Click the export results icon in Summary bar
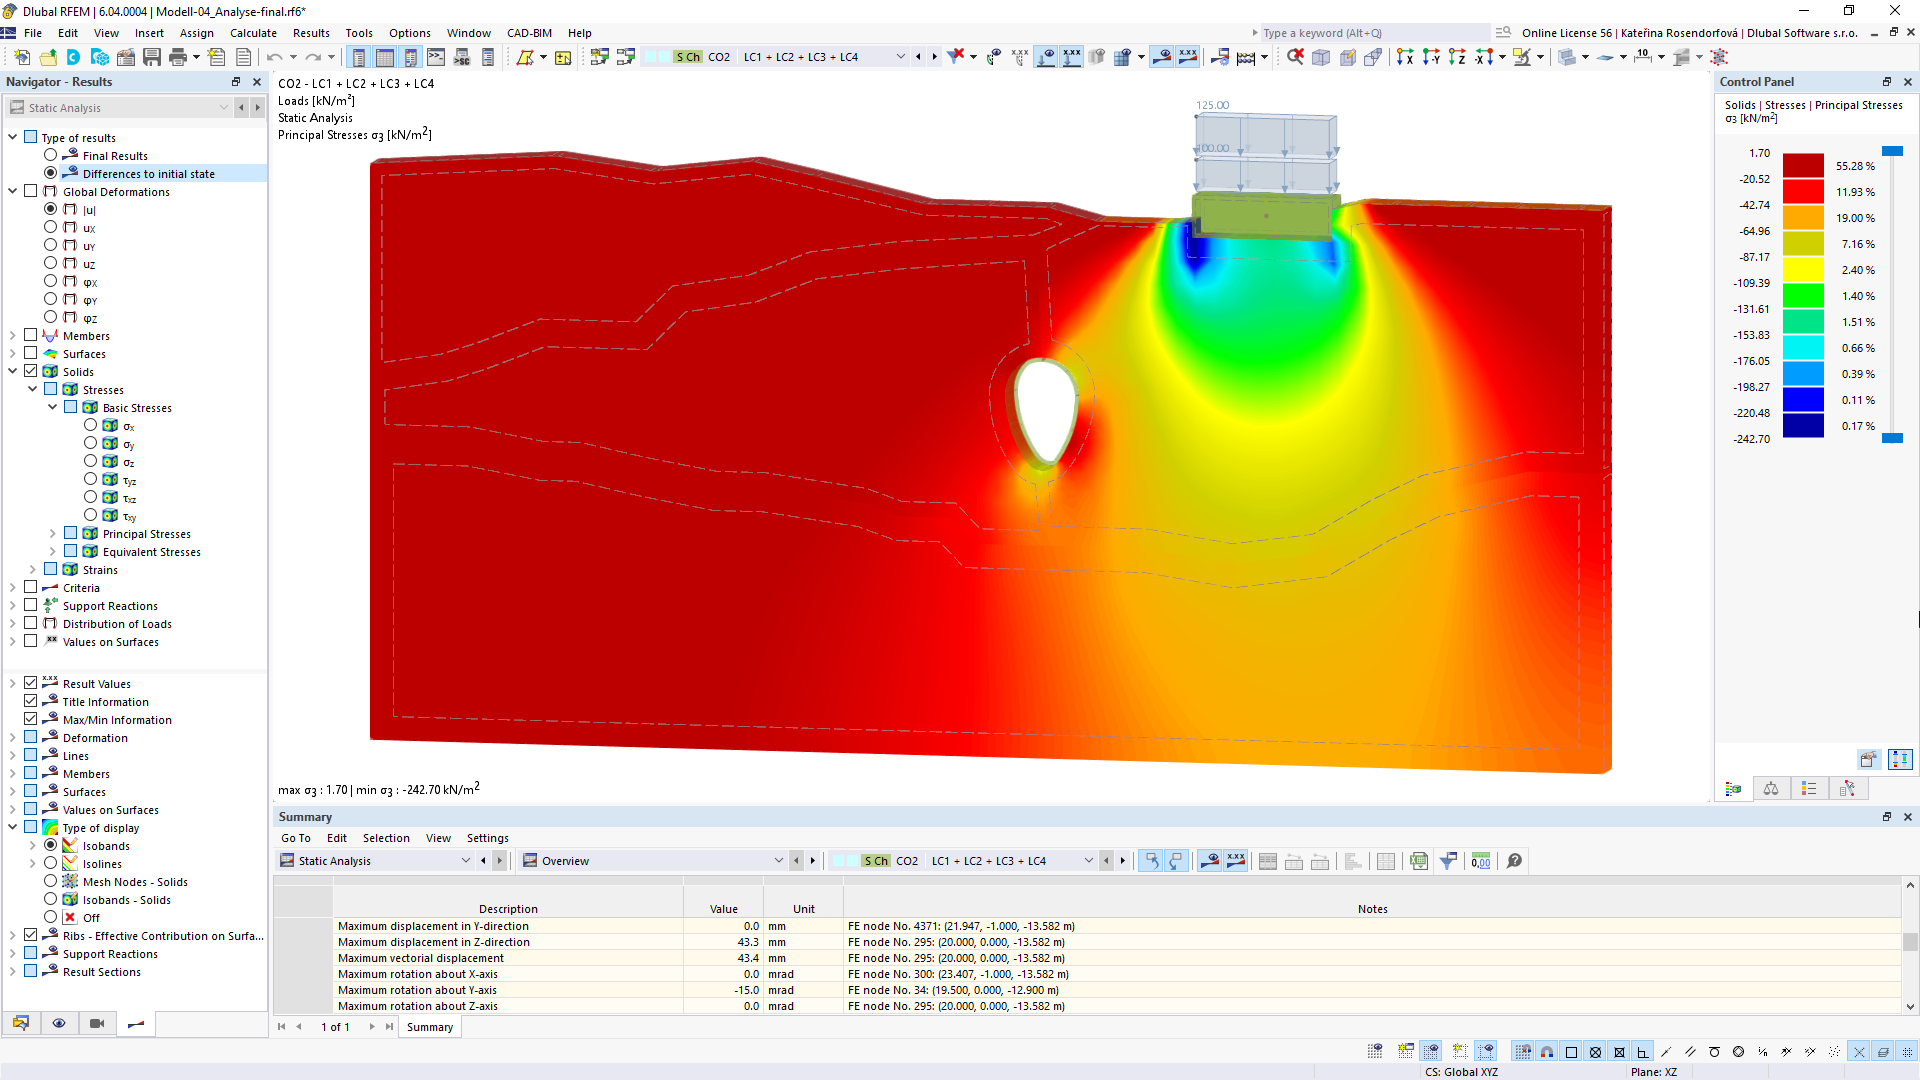Screen dimensions: 1920x1080 pos(1419,860)
